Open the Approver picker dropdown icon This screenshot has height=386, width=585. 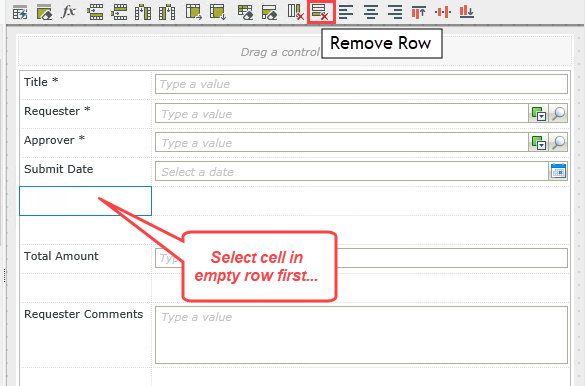click(538, 142)
